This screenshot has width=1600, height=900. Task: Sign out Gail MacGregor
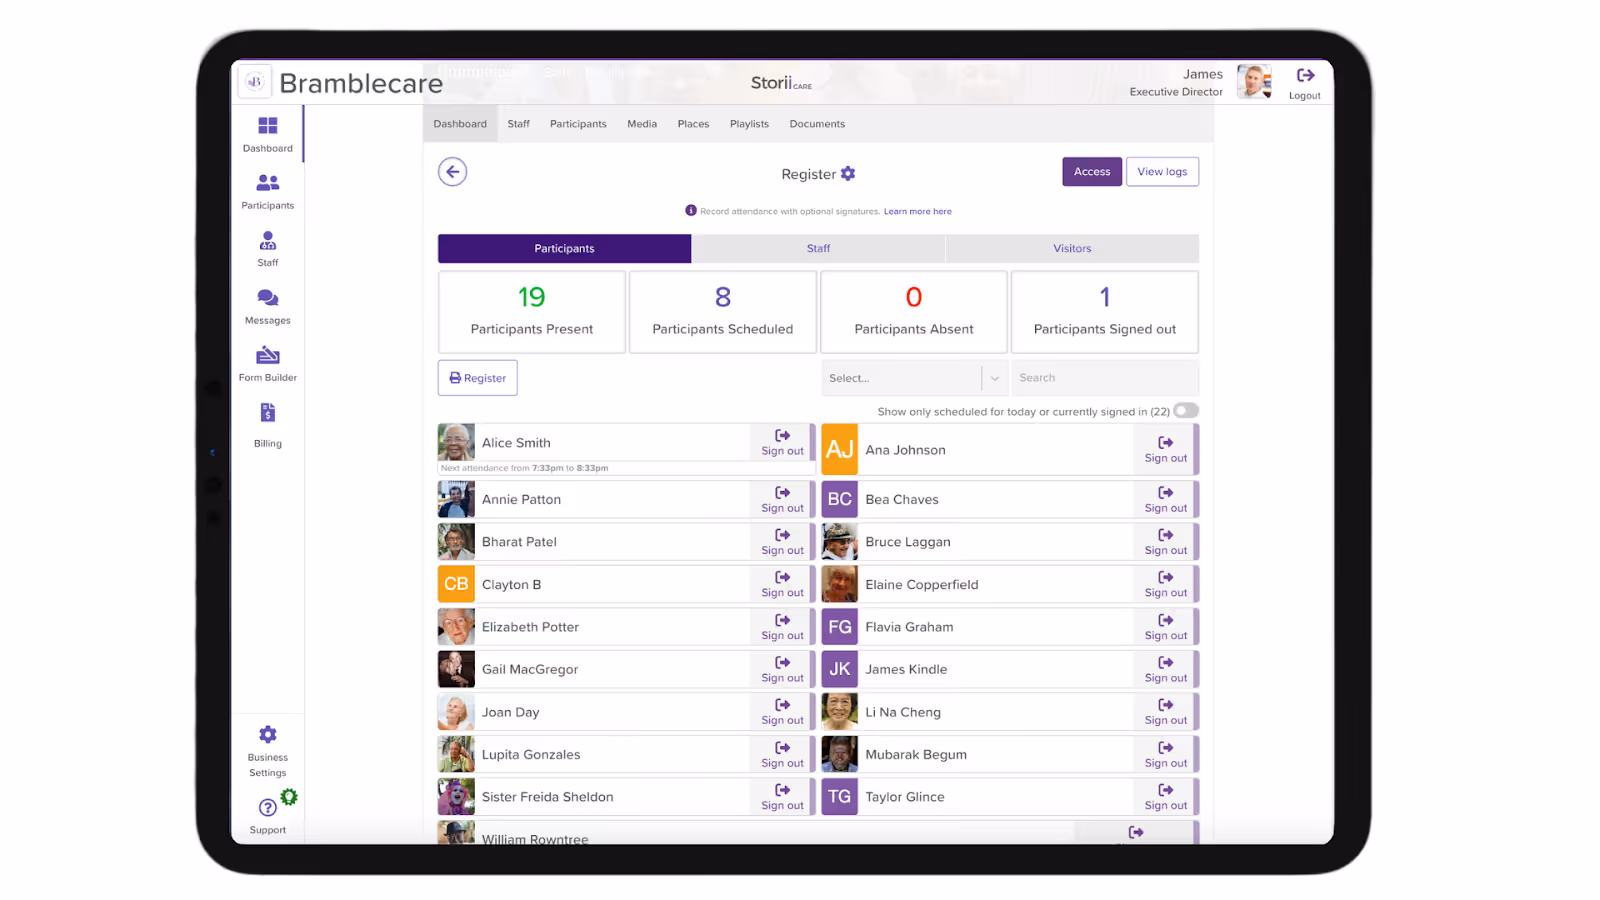coord(782,669)
